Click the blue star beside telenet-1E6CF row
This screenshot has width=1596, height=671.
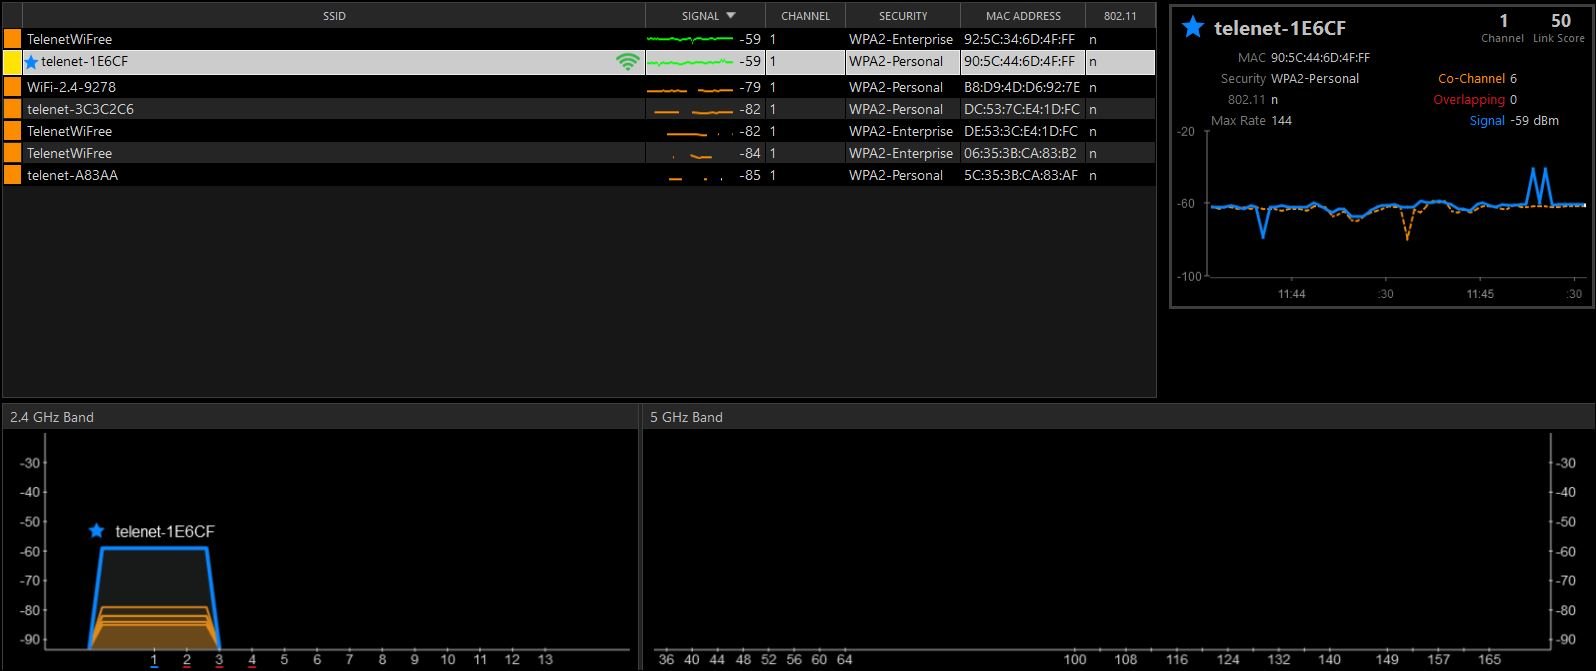point(31,62)
